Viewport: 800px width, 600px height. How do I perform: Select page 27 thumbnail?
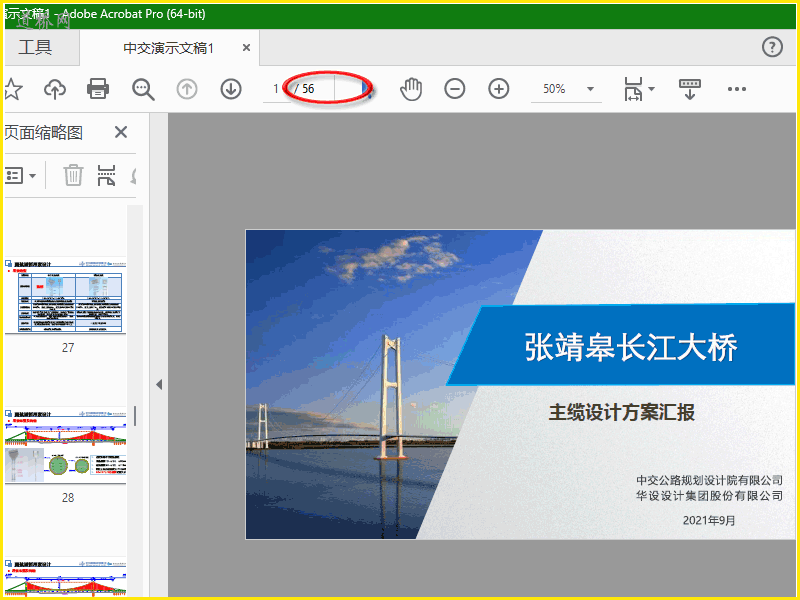67,297
